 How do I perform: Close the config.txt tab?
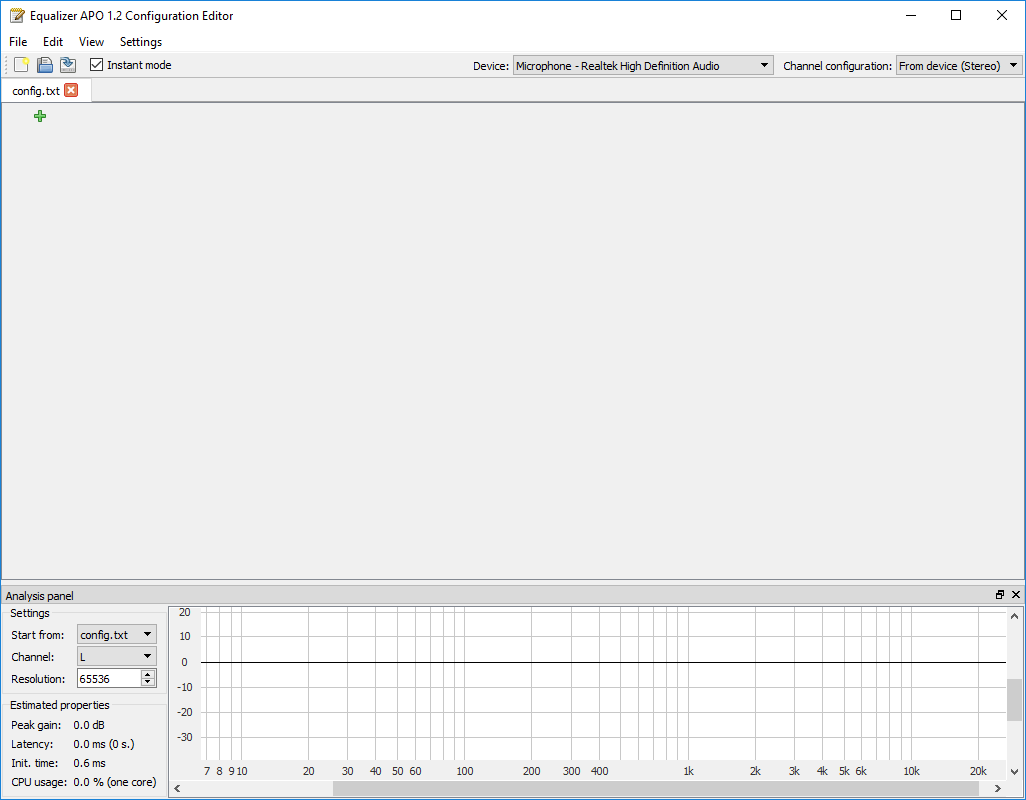coord(71,90)
